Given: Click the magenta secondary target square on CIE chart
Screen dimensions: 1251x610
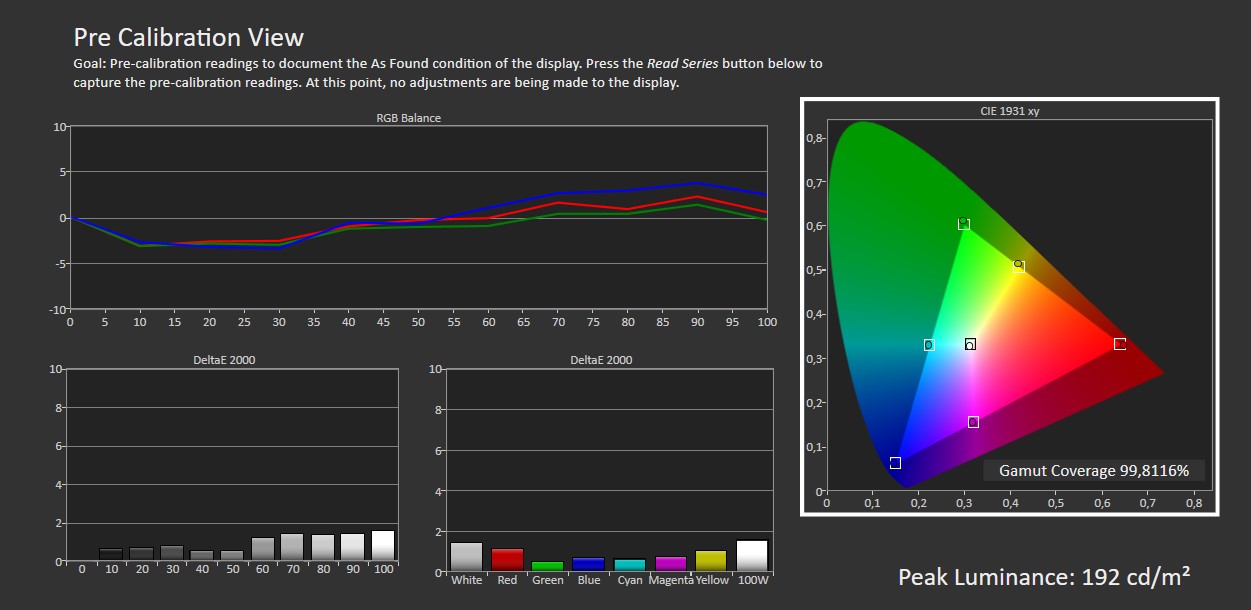Looking at the screenshot, I should [x=973, y=422].
